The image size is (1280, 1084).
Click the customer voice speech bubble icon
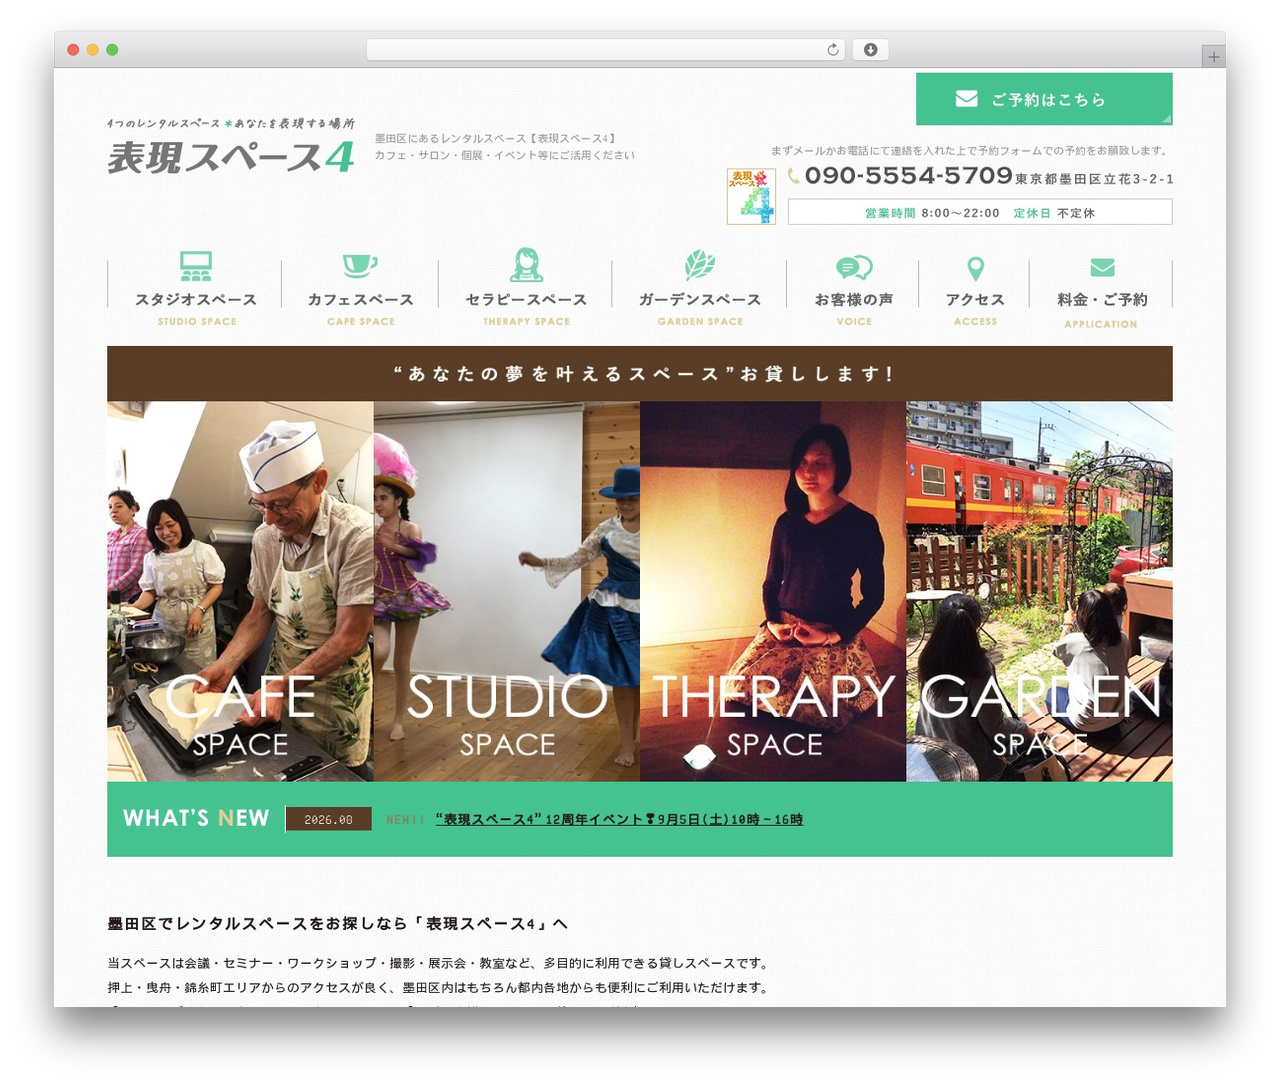click(x=854, y=267)
